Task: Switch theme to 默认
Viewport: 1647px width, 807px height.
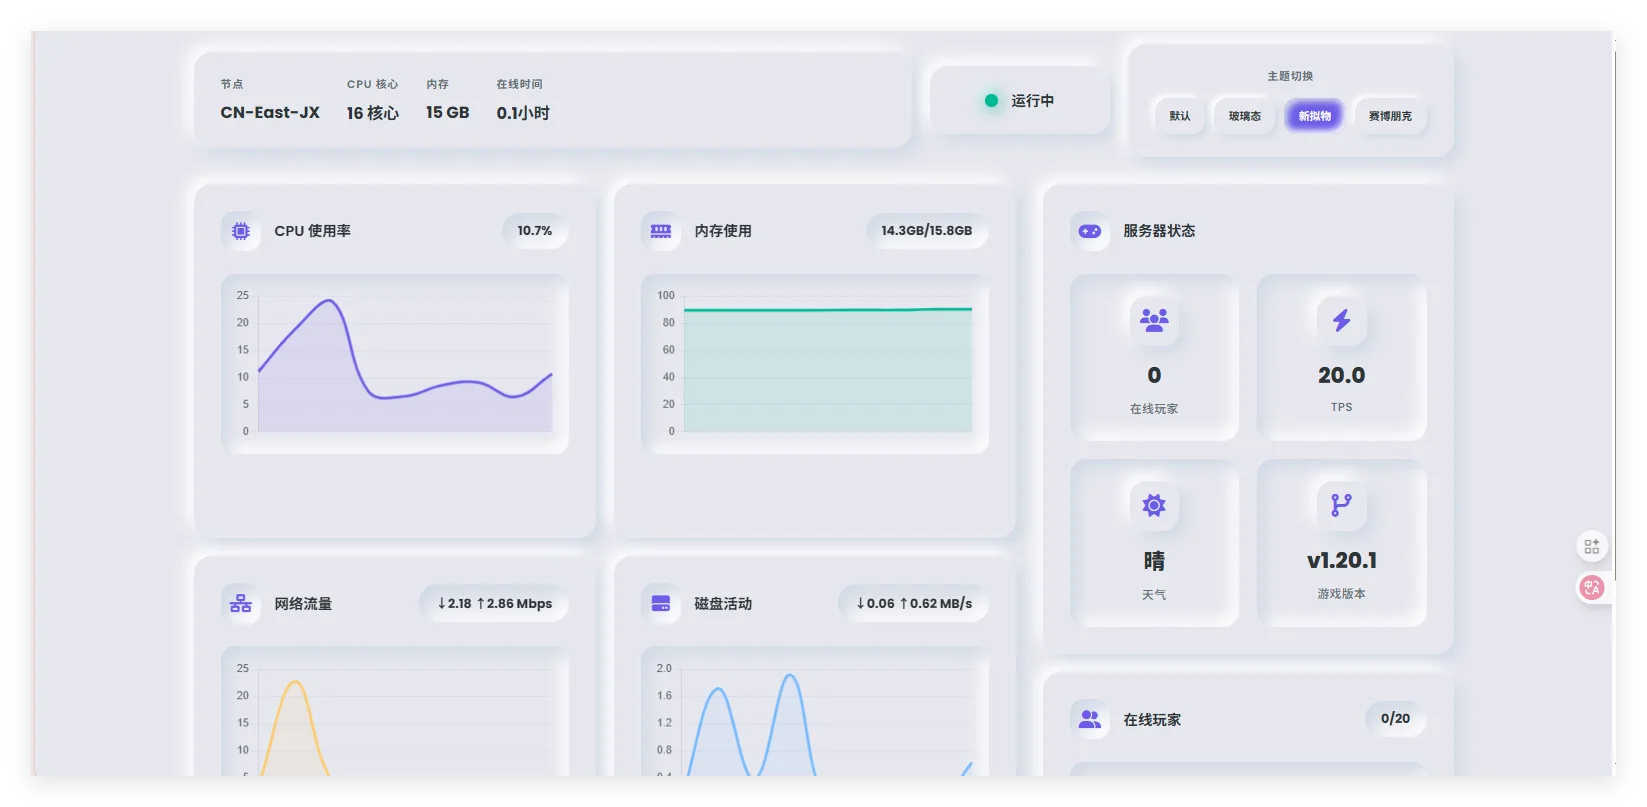Action: [x=1180, y=116]
